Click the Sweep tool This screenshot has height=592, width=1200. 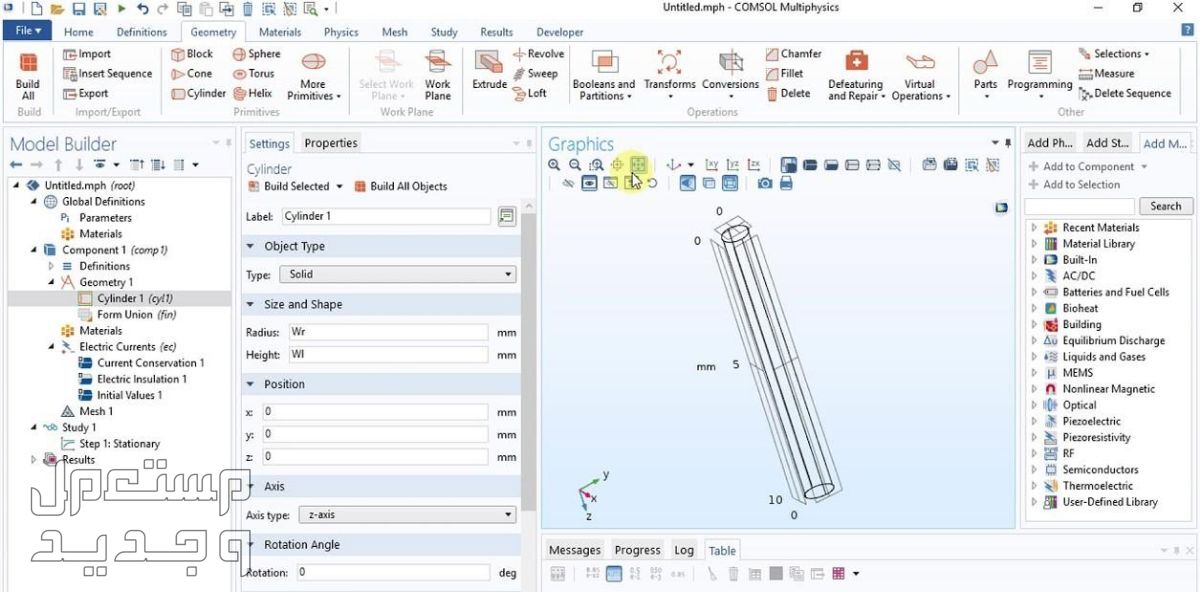[535, 74]
